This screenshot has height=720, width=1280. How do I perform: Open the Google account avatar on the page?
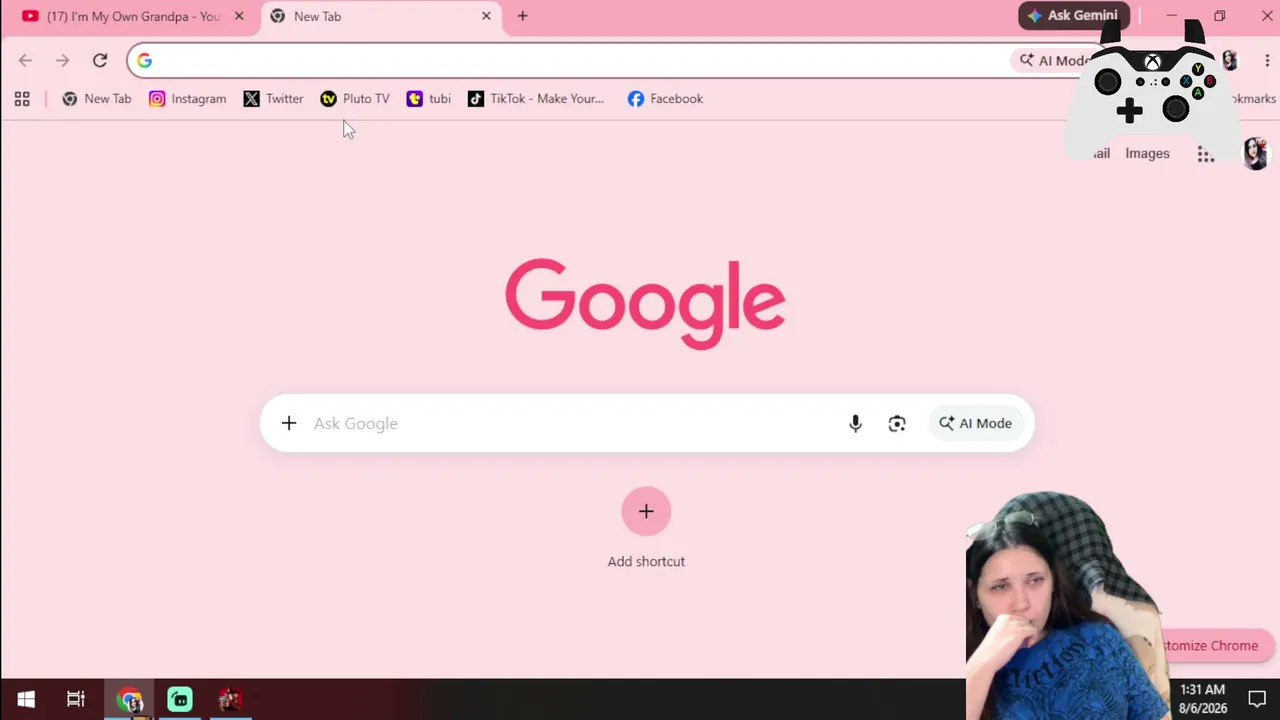[x=1255, y=154]
